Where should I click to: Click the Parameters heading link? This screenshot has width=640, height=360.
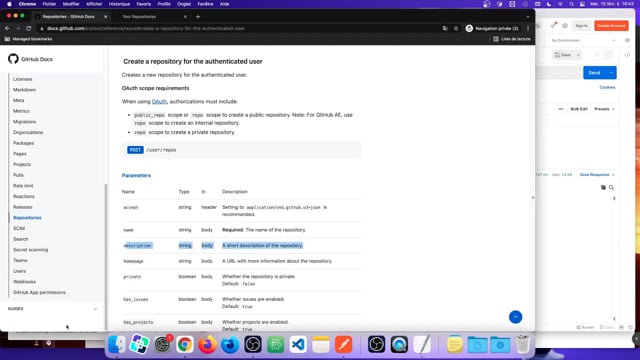[x=136, y=175]
